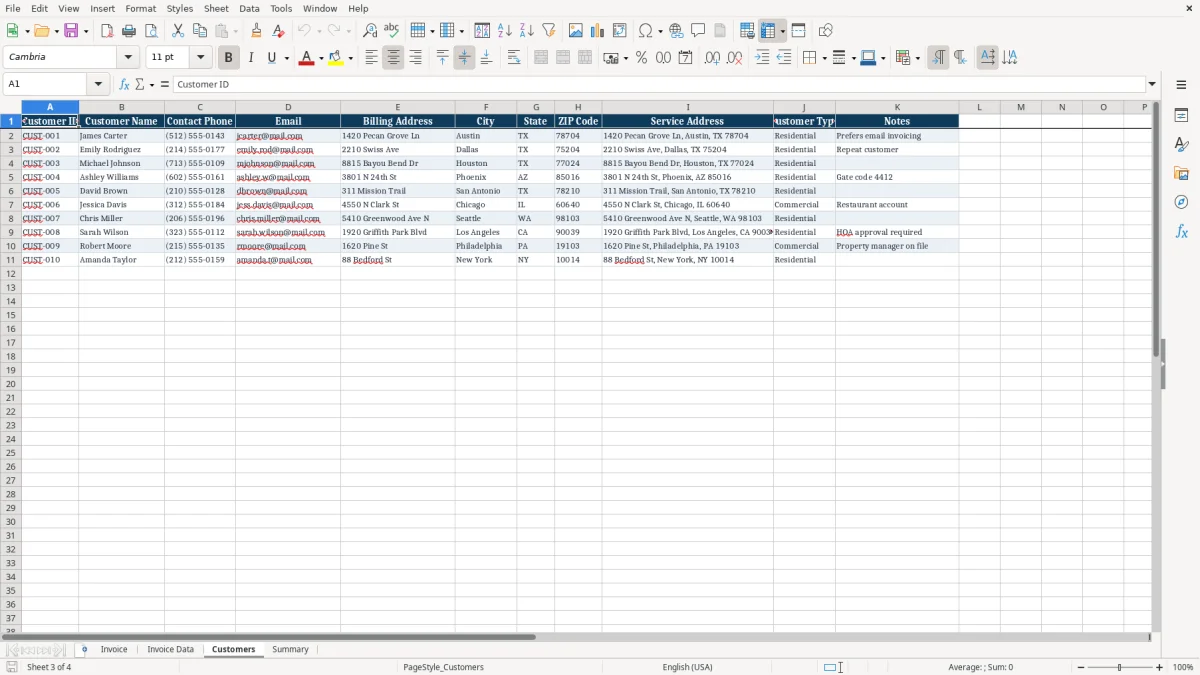This screenshot has height=675, width=1200.
Task: Open the Font Name dropdown
Action: click(128, 58)
